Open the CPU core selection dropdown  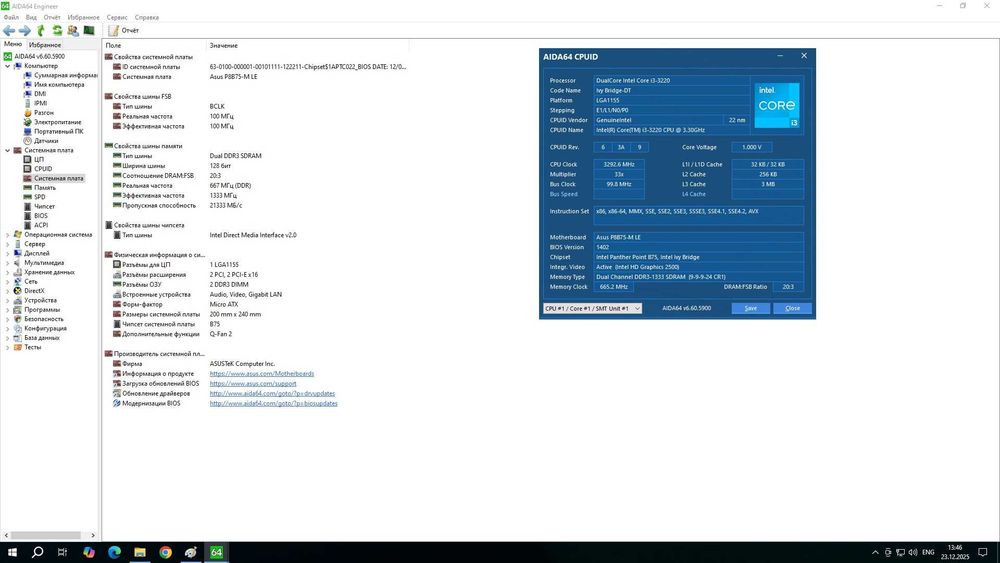point(592,309)
